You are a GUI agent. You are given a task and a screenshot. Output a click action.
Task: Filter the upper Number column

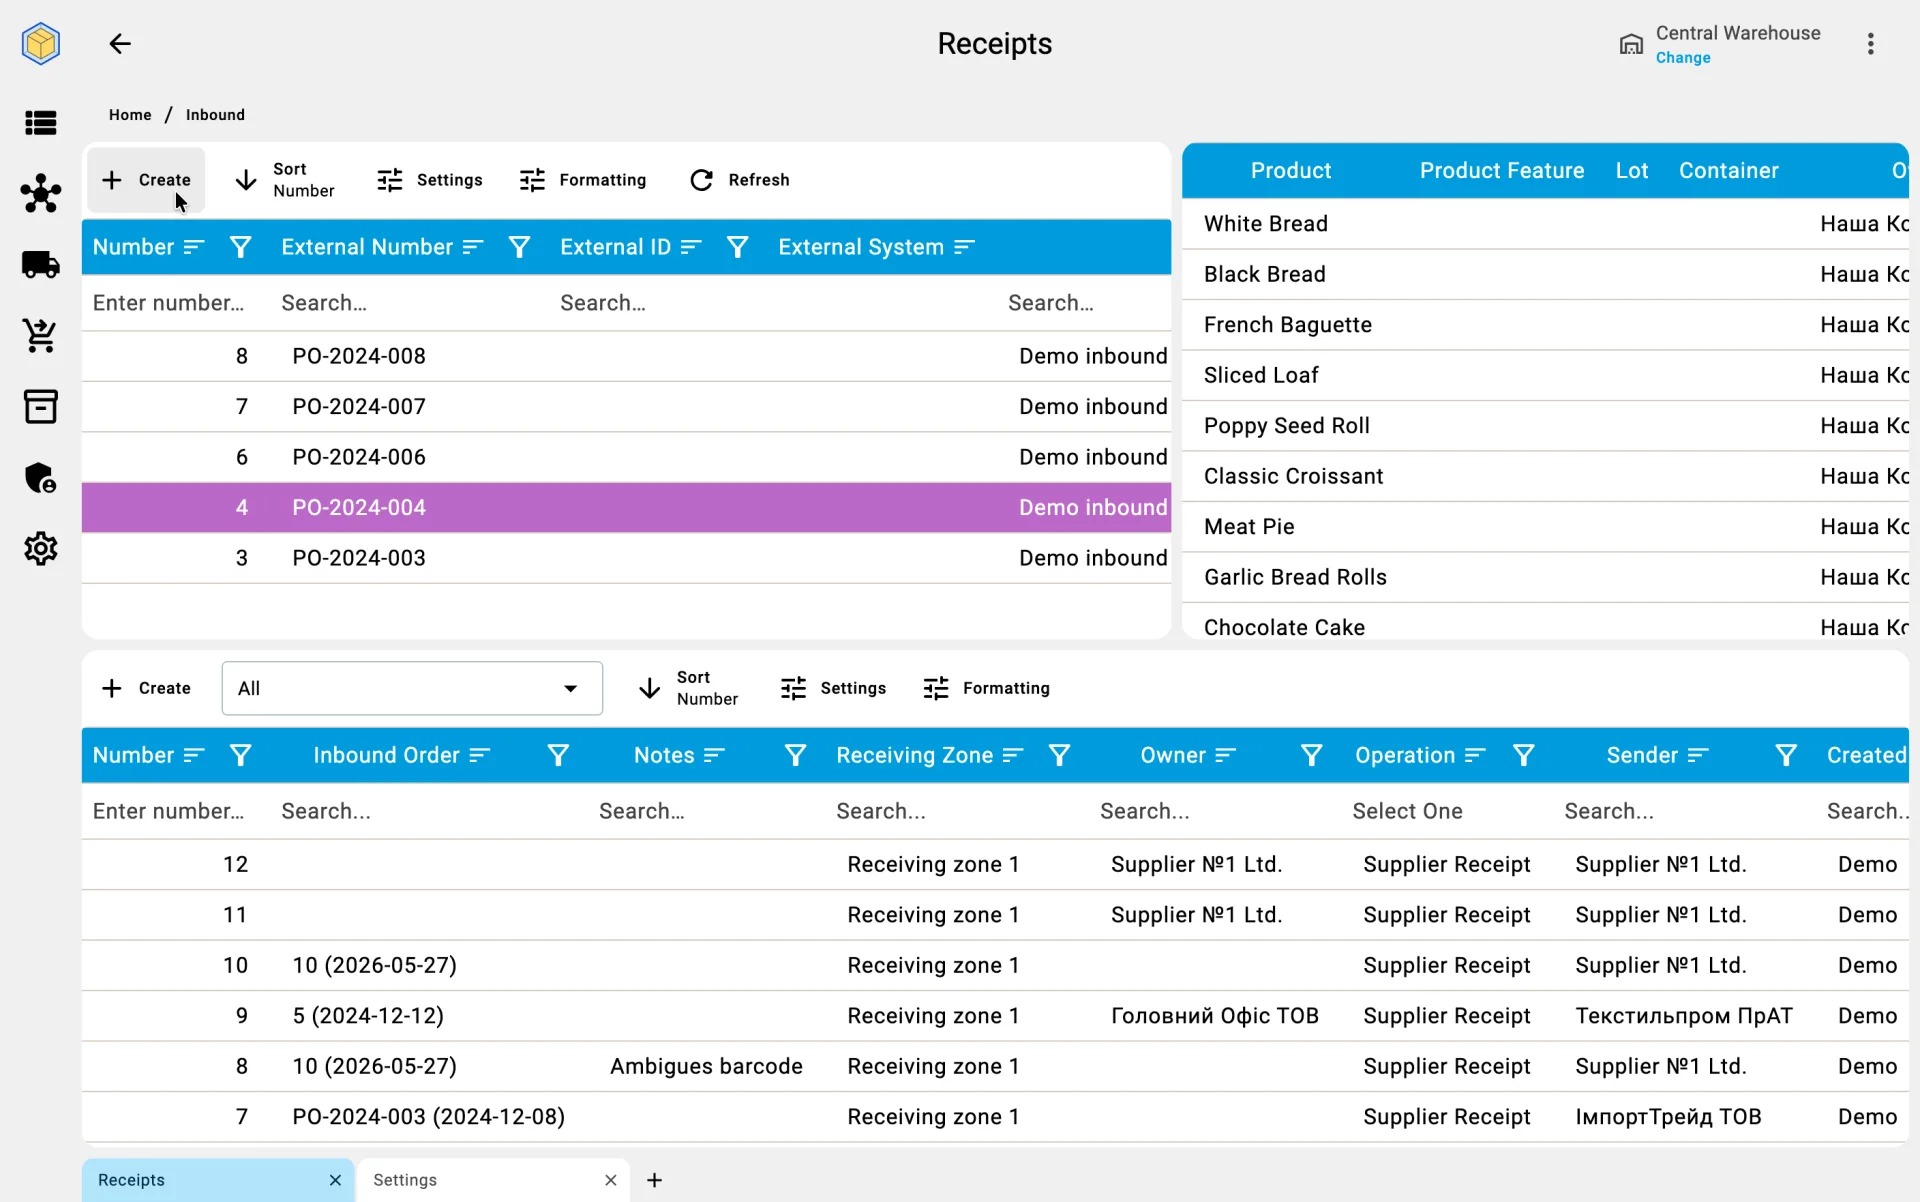[x=240, y=247]
